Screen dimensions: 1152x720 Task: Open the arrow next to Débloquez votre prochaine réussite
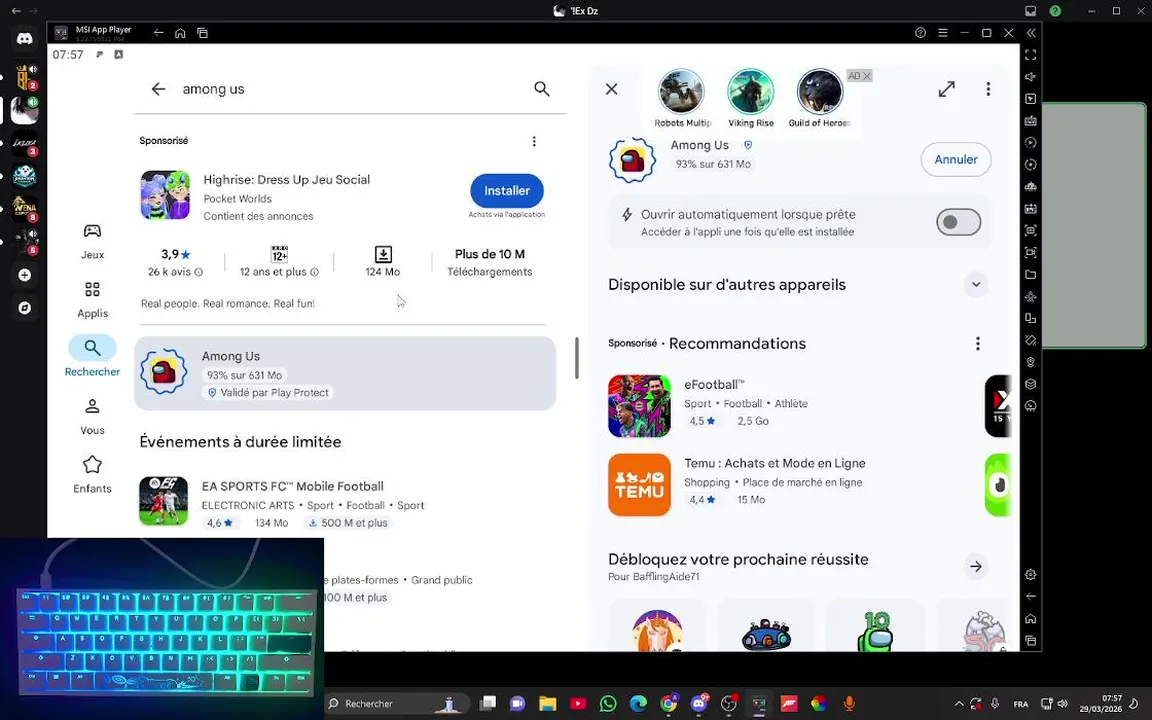click(x=976, y=566)
